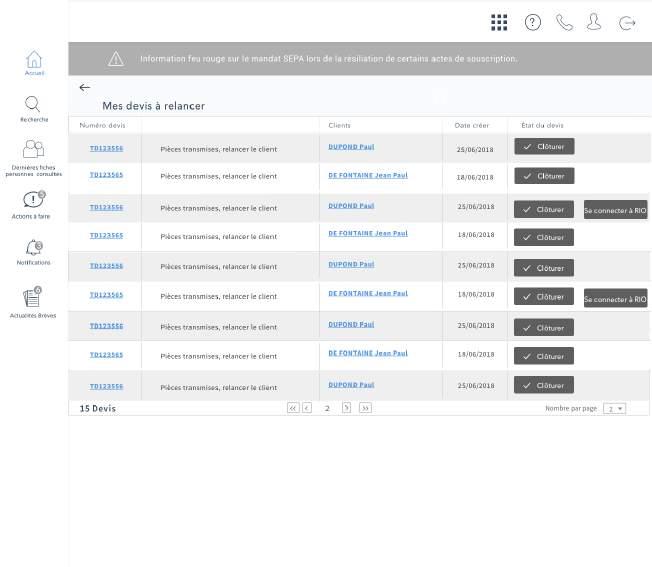This screenshot has width=652, height=567.
Task: Click Se connecter à RIO in sixth row
Action: [615, 299]
